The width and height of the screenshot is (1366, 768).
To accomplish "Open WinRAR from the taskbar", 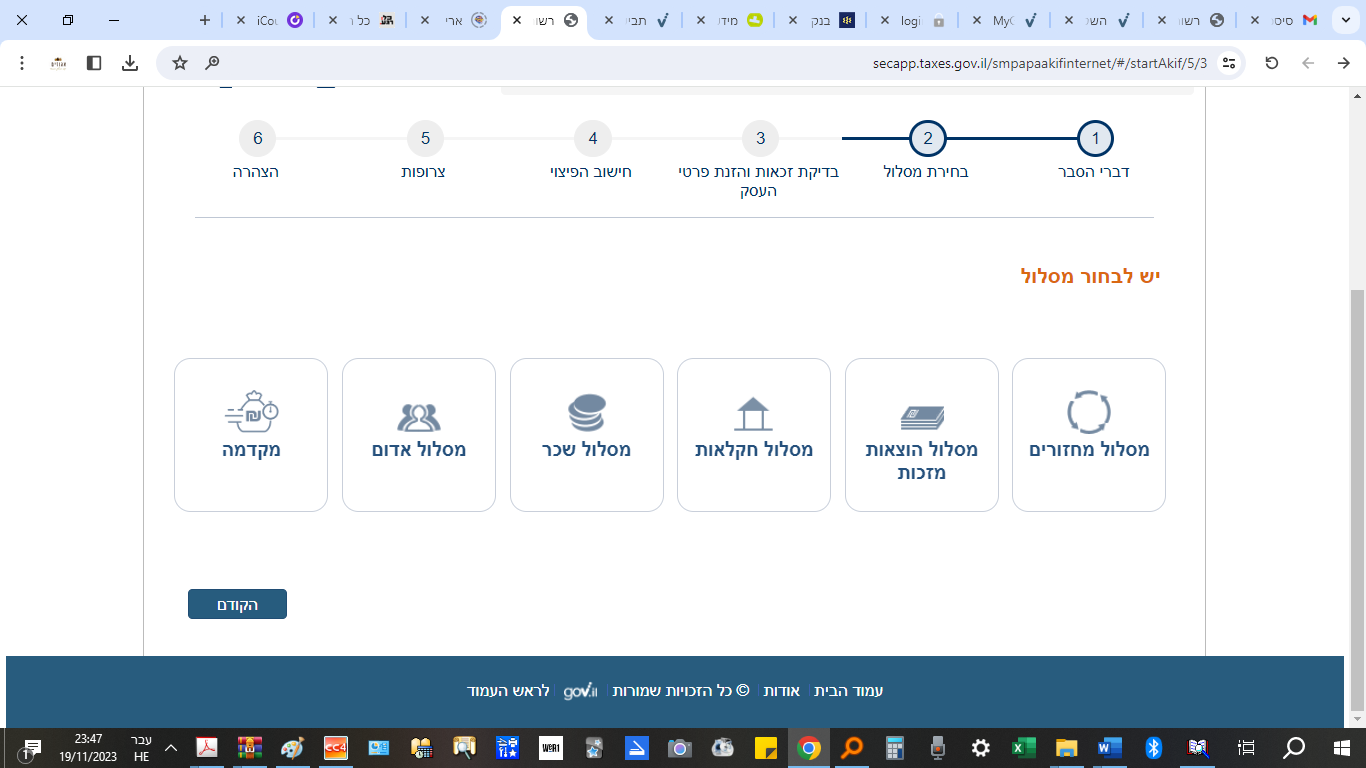I will click(249, 748).
